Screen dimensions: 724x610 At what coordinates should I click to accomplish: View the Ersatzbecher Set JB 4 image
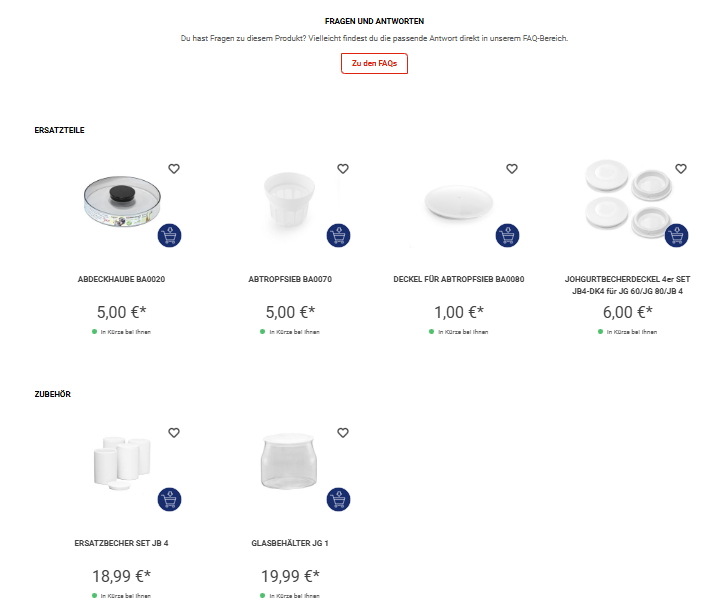tap(122, 464)
